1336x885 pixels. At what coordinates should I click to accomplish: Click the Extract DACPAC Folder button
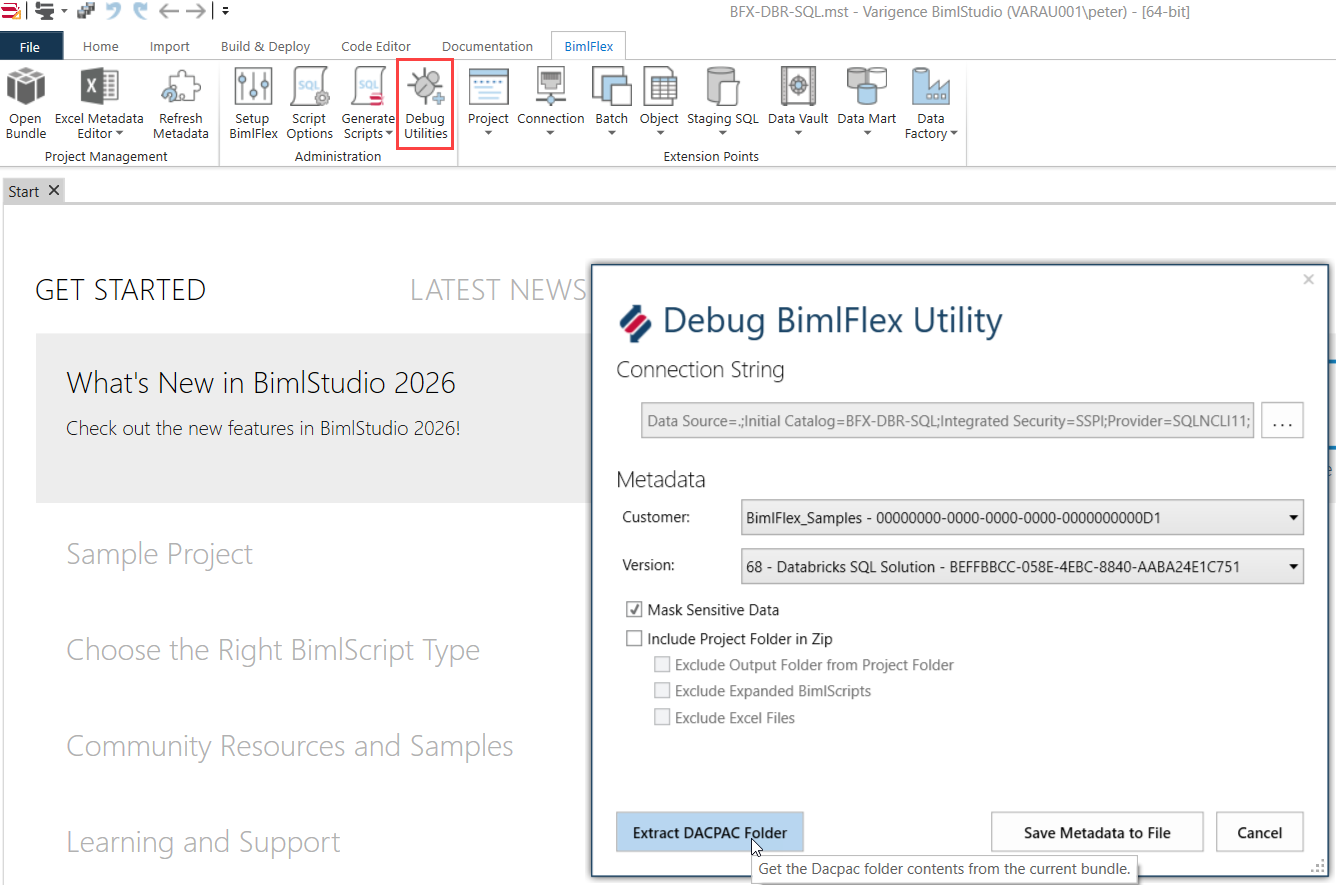pos(710,832)
